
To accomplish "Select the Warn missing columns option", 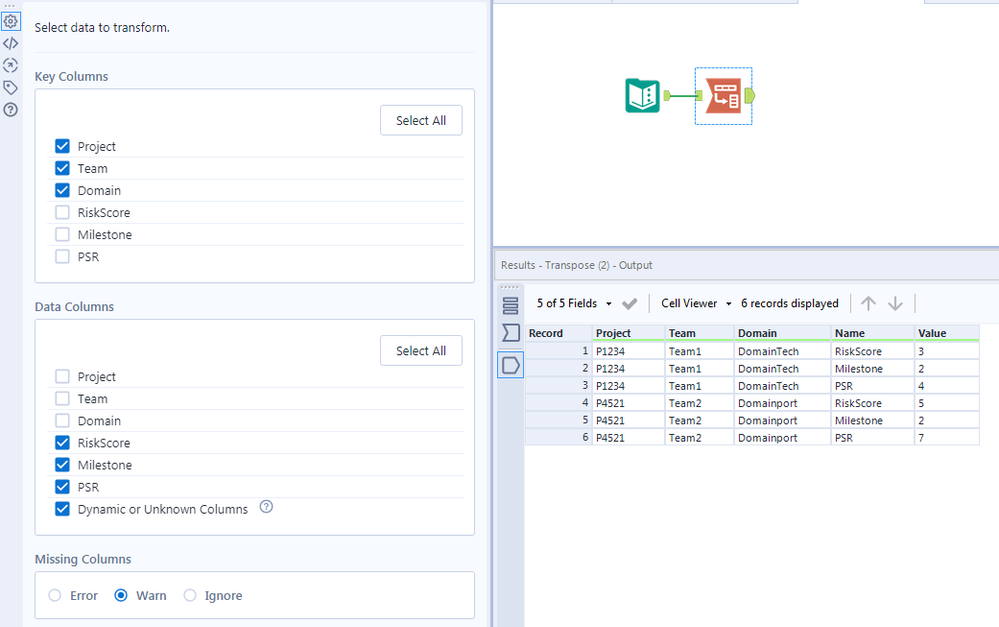I will tap(121, 595).
